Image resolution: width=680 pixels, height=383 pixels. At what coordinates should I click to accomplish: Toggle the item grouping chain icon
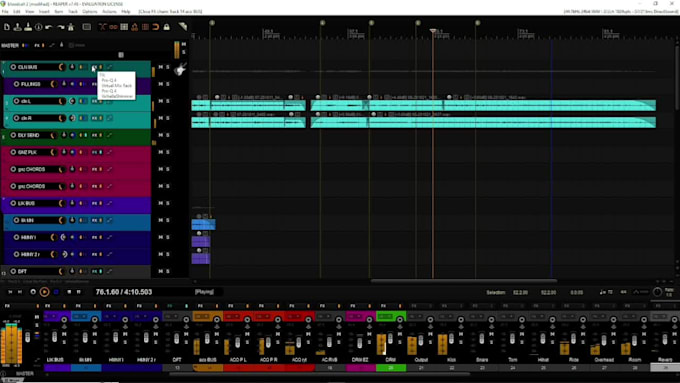[x=113, y=27]
